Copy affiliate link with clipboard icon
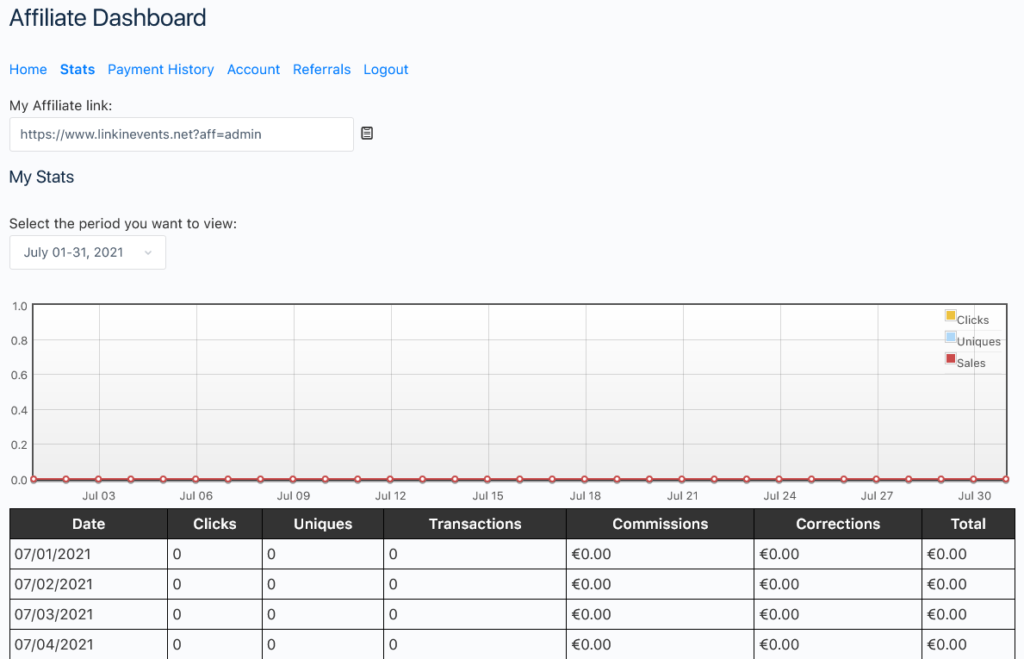This screenshot has width=1024, height=659. click(x=367, y=133)
